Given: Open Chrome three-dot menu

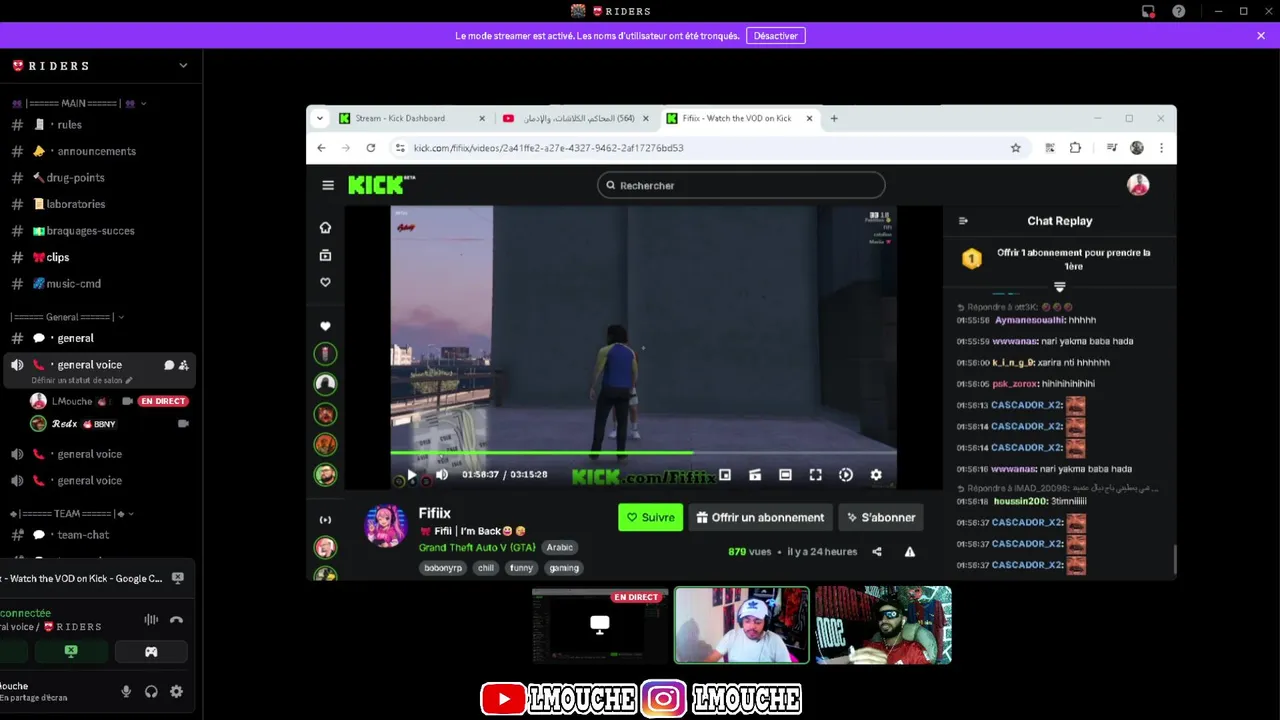Looking at the screenshot, I should coord(1161,148).
